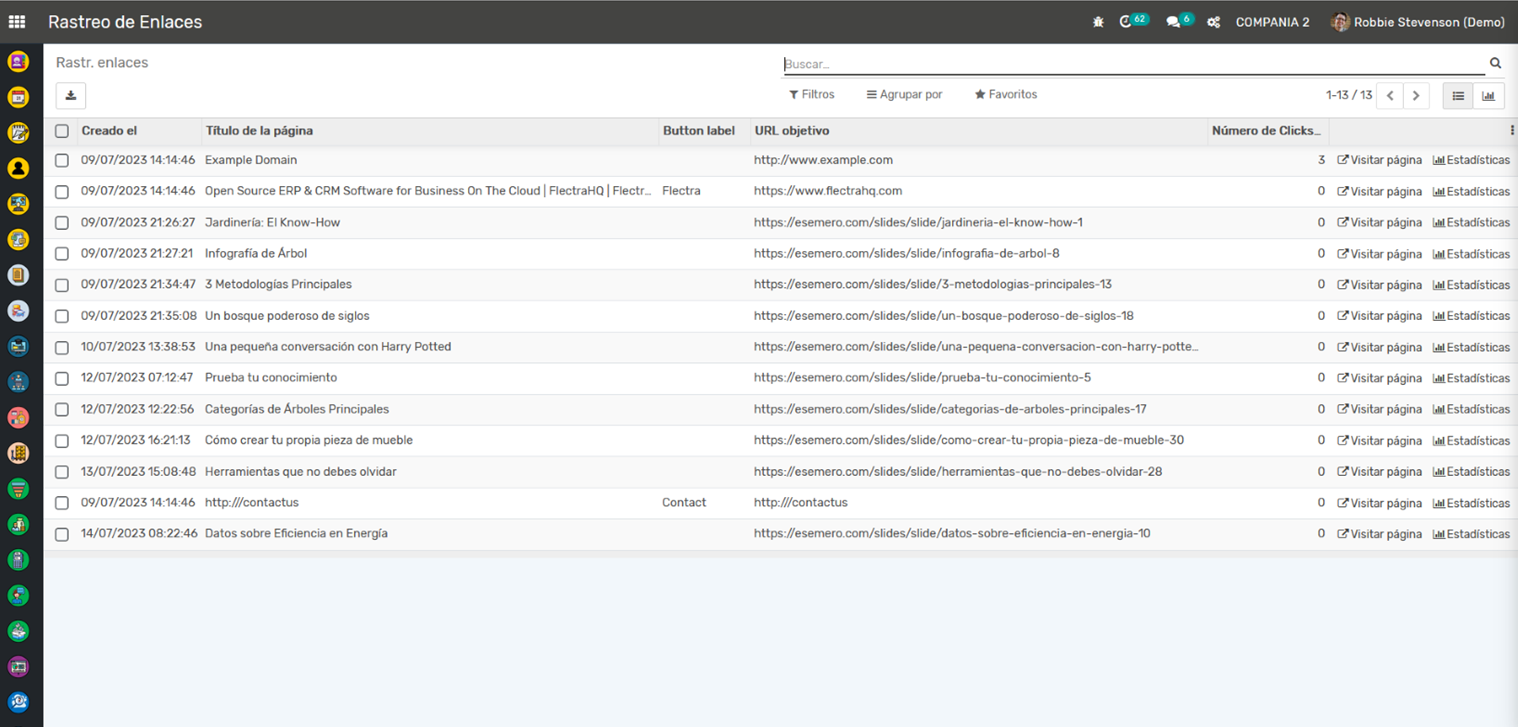This screenshot has height=727, width=1518.
Task: Check the http:///contactus row checkbox
Action: pos(62,503)
